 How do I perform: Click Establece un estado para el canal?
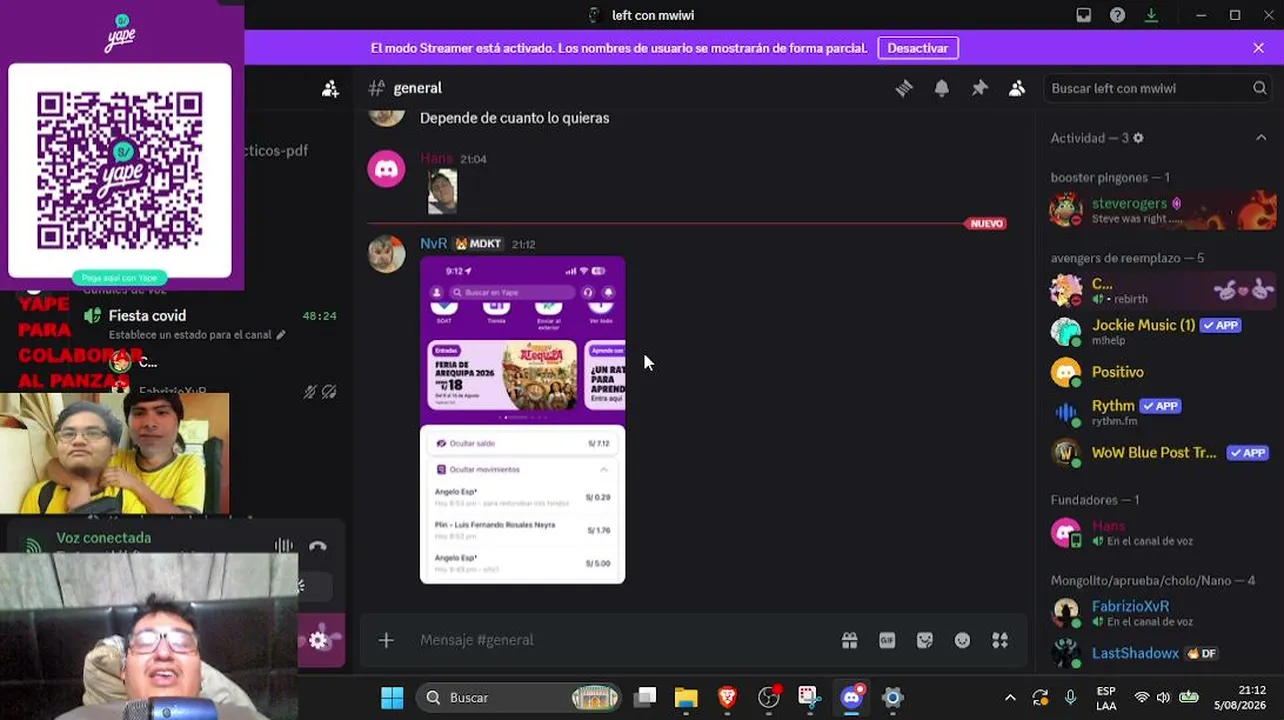190,335
